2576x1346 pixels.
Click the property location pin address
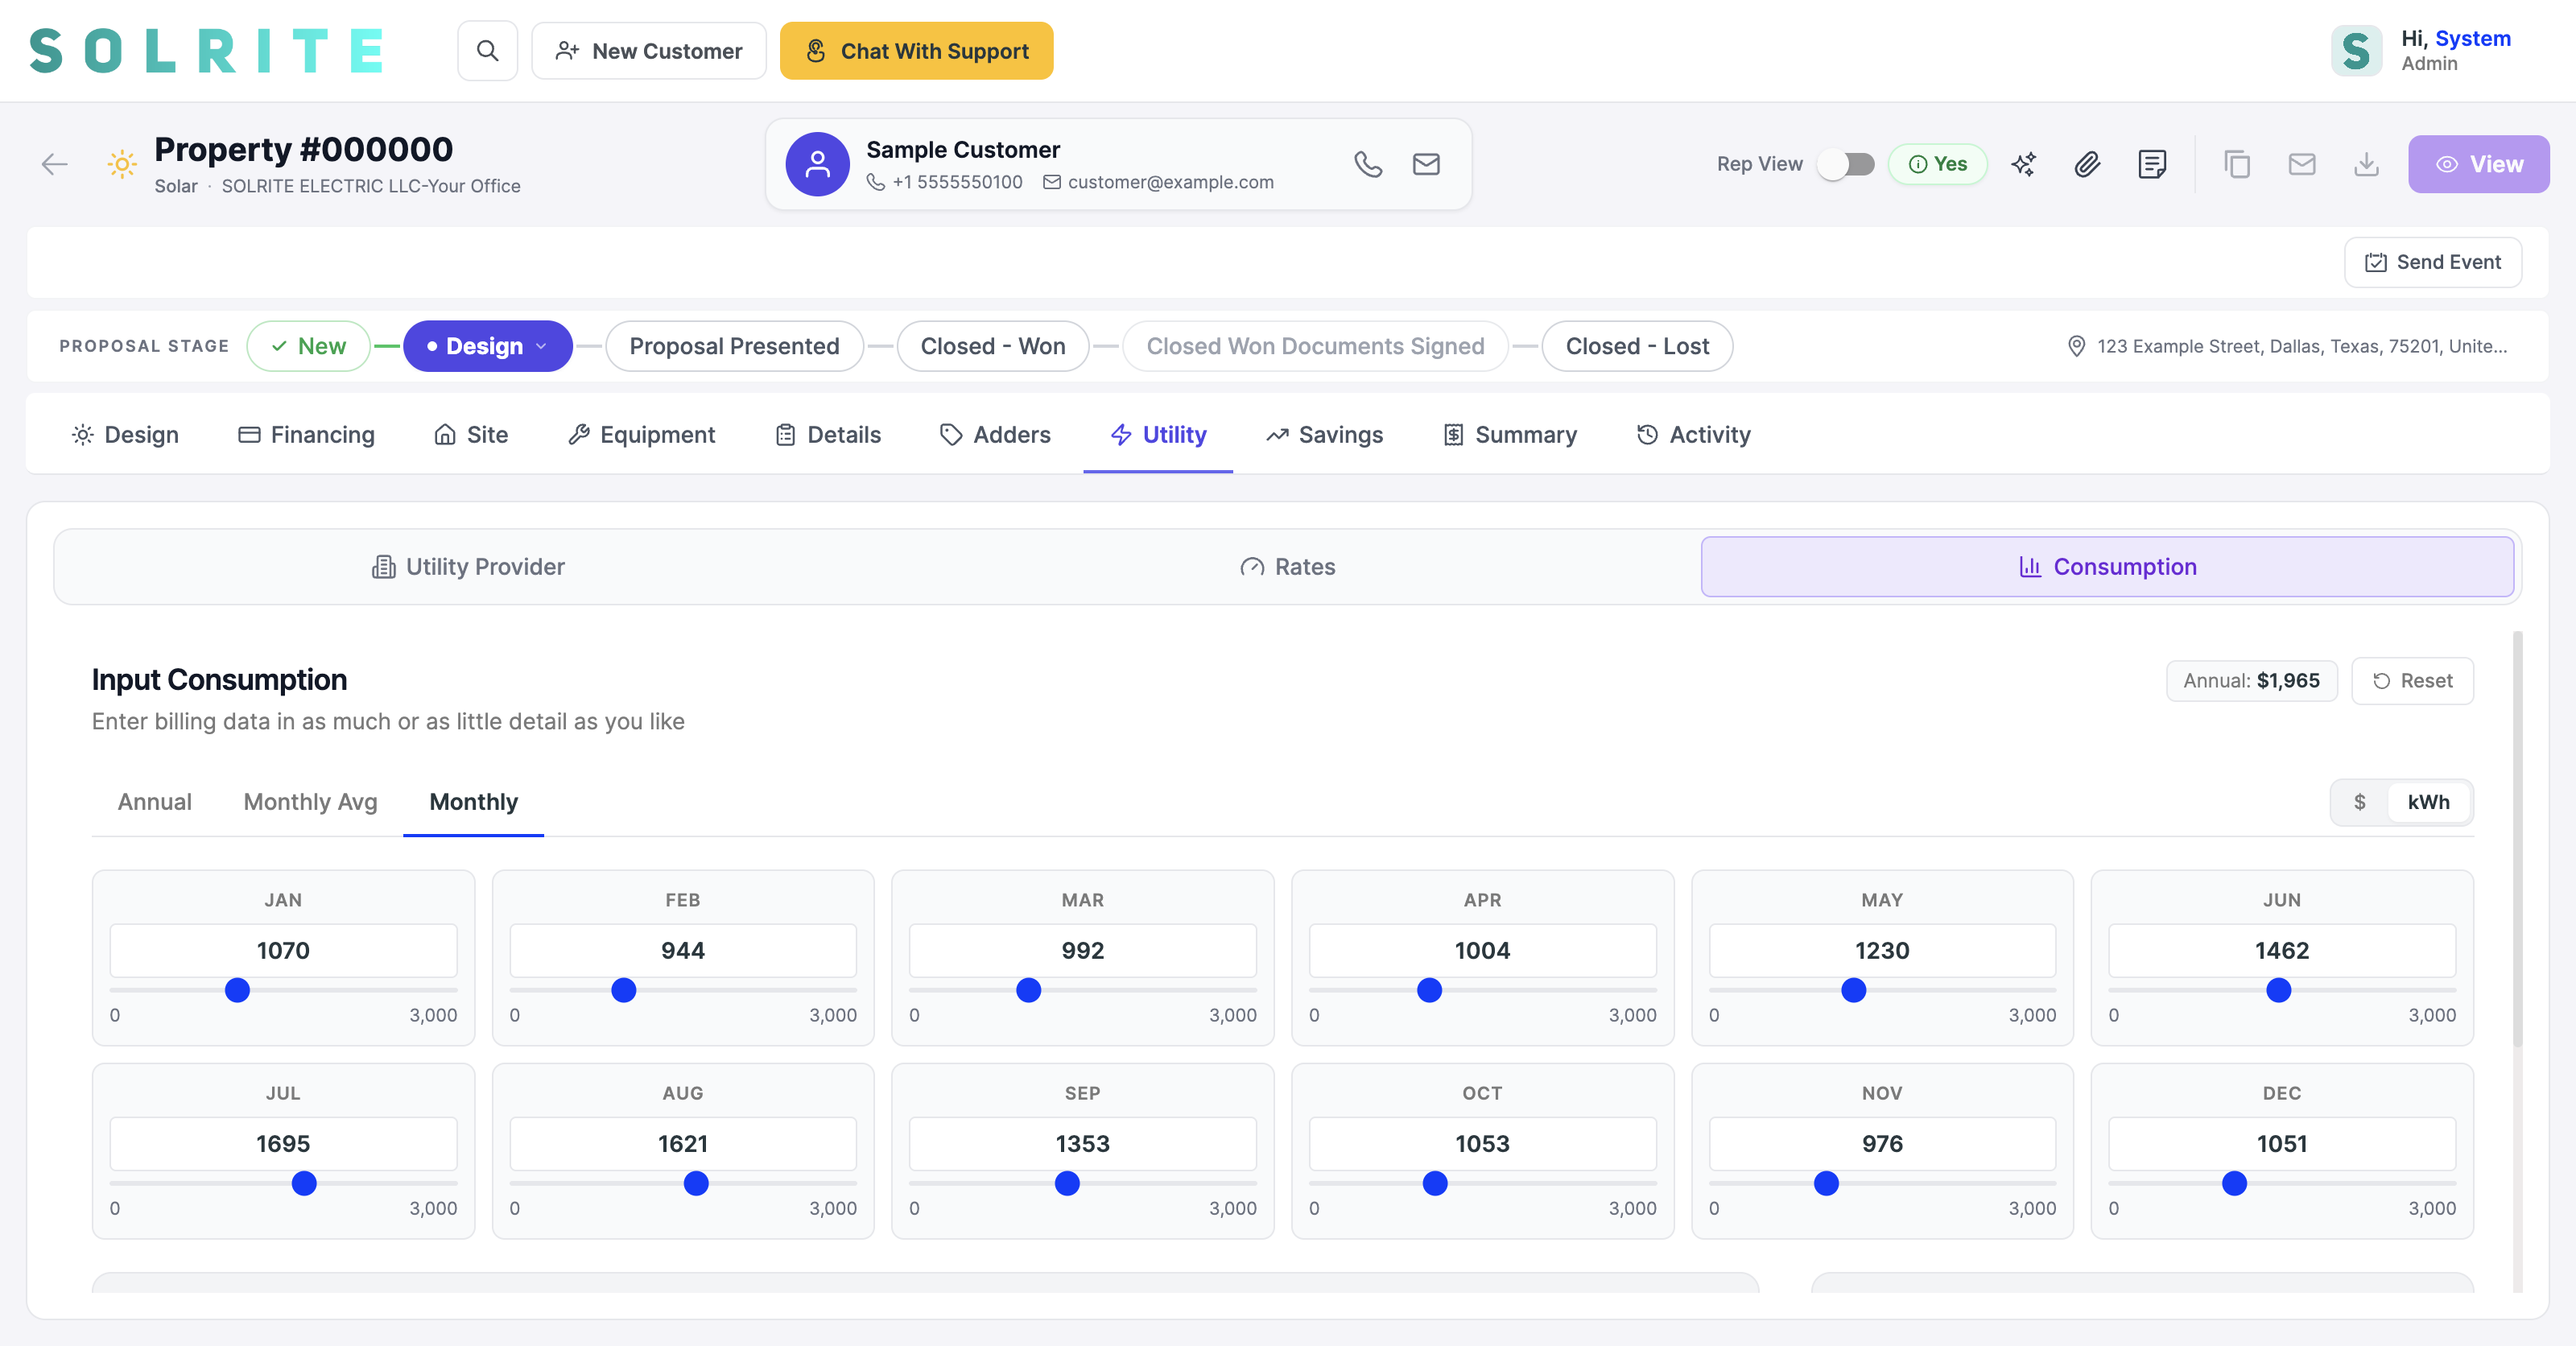[2287, 346]
